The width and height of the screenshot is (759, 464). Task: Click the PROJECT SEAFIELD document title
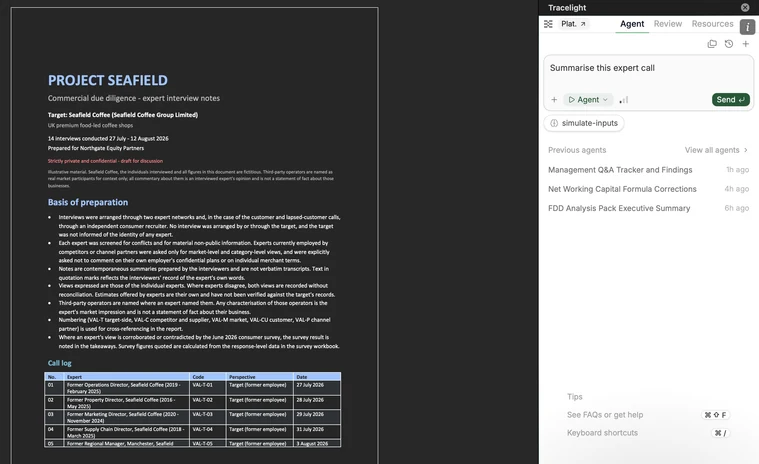point(107,80)
